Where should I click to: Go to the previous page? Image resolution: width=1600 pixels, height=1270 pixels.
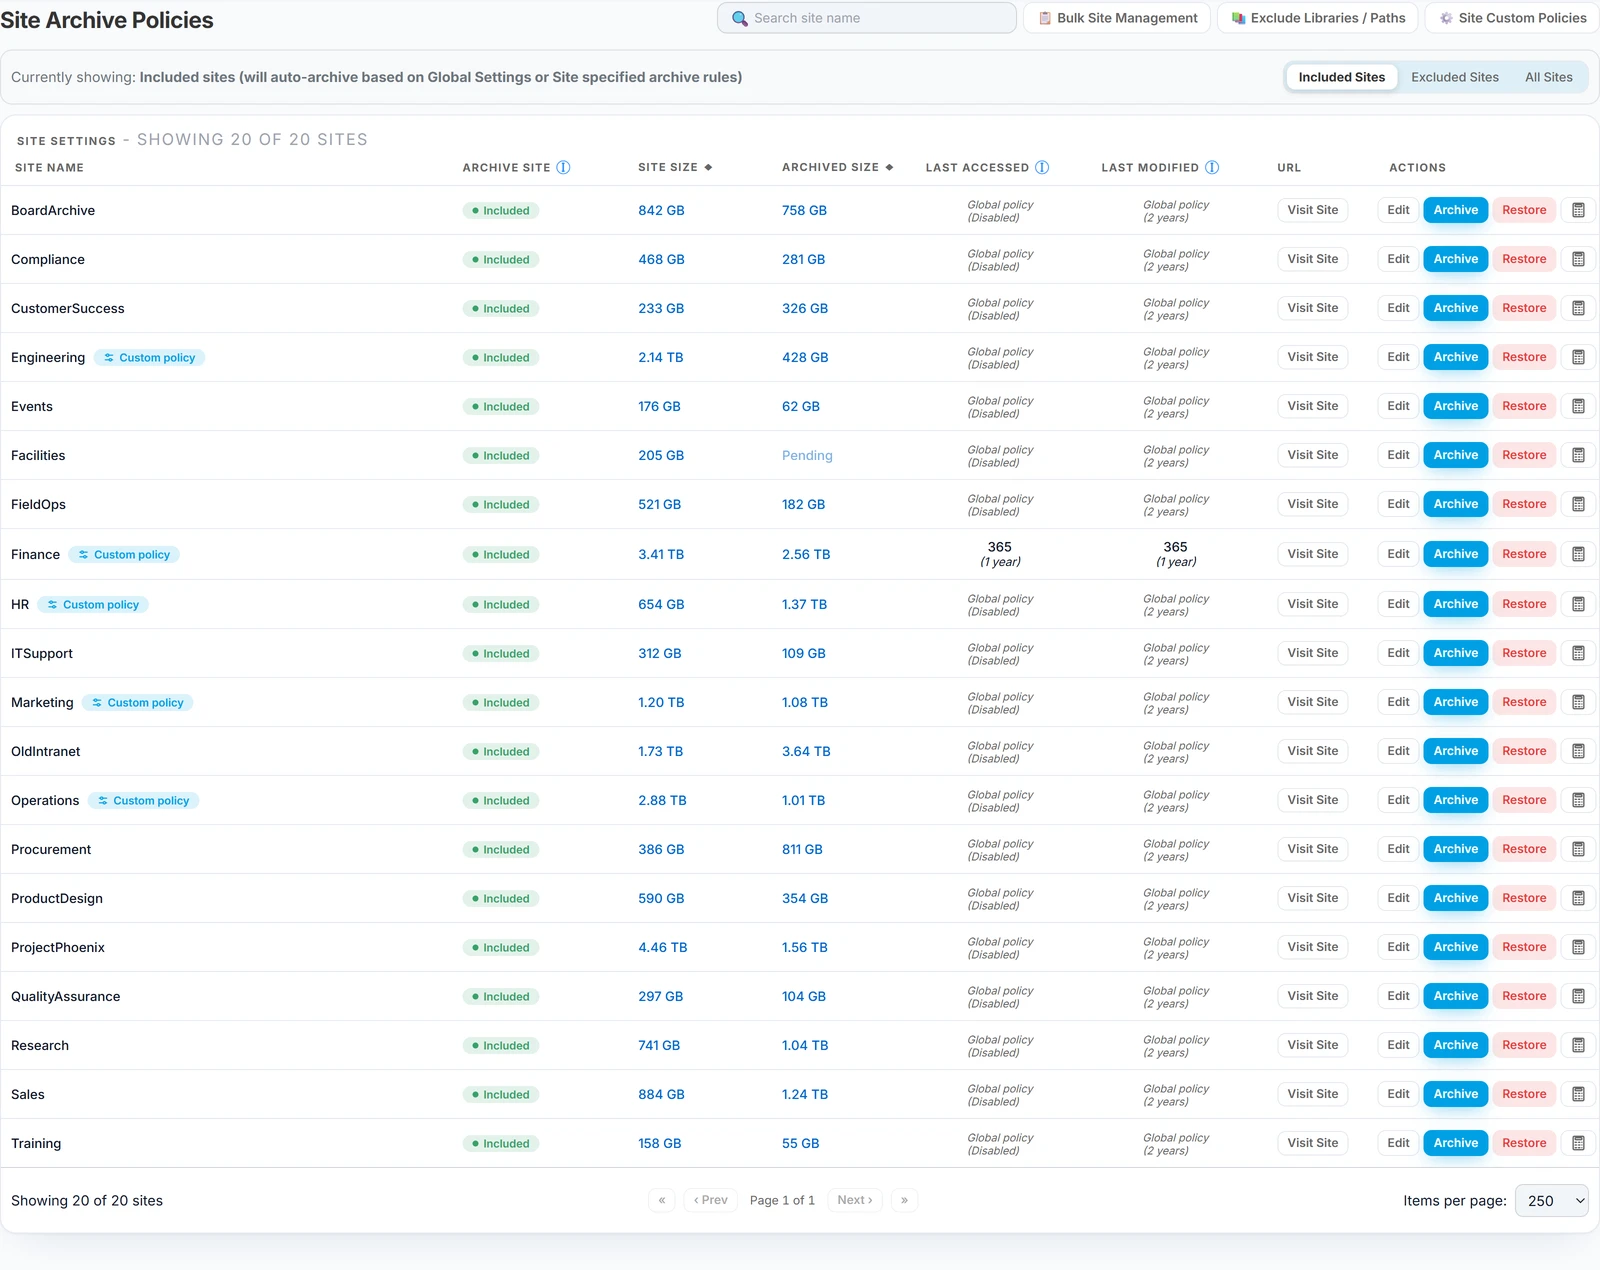(x=710, y=1200)
